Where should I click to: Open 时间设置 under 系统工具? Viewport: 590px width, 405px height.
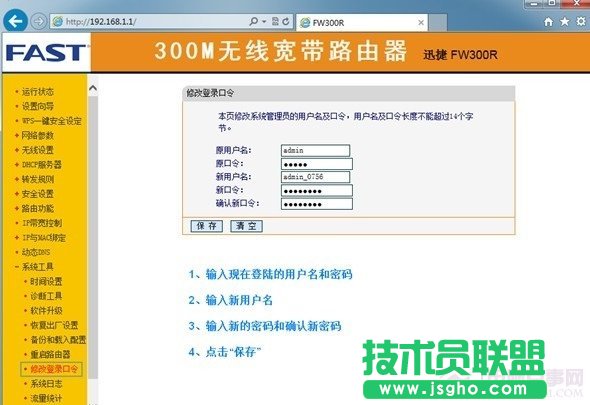[46, 282]
